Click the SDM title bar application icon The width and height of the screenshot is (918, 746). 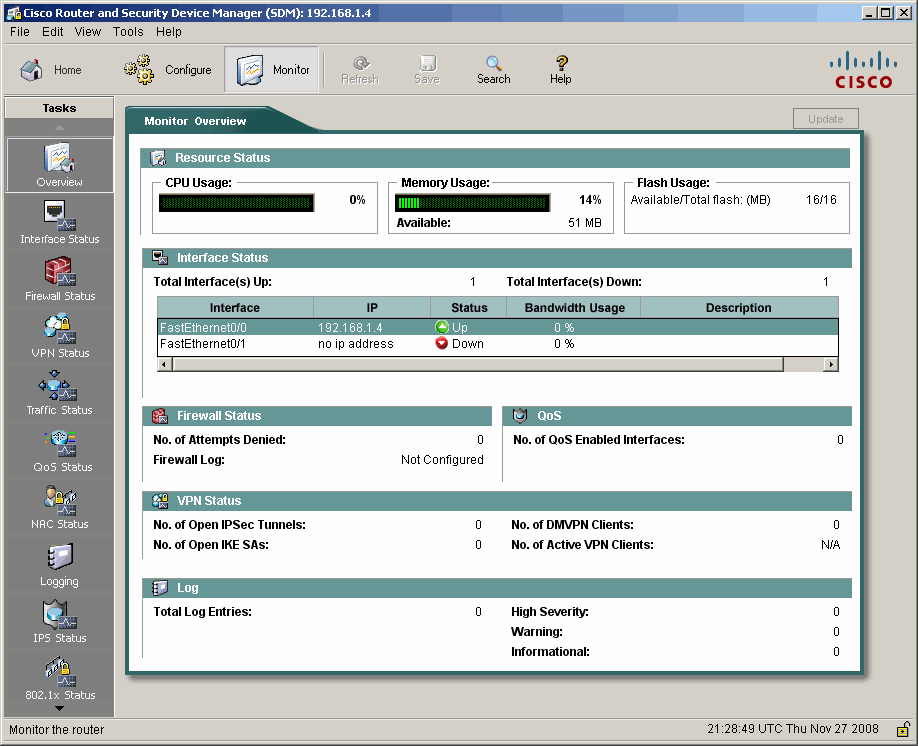pyautogui.click(x=13, y=13)
